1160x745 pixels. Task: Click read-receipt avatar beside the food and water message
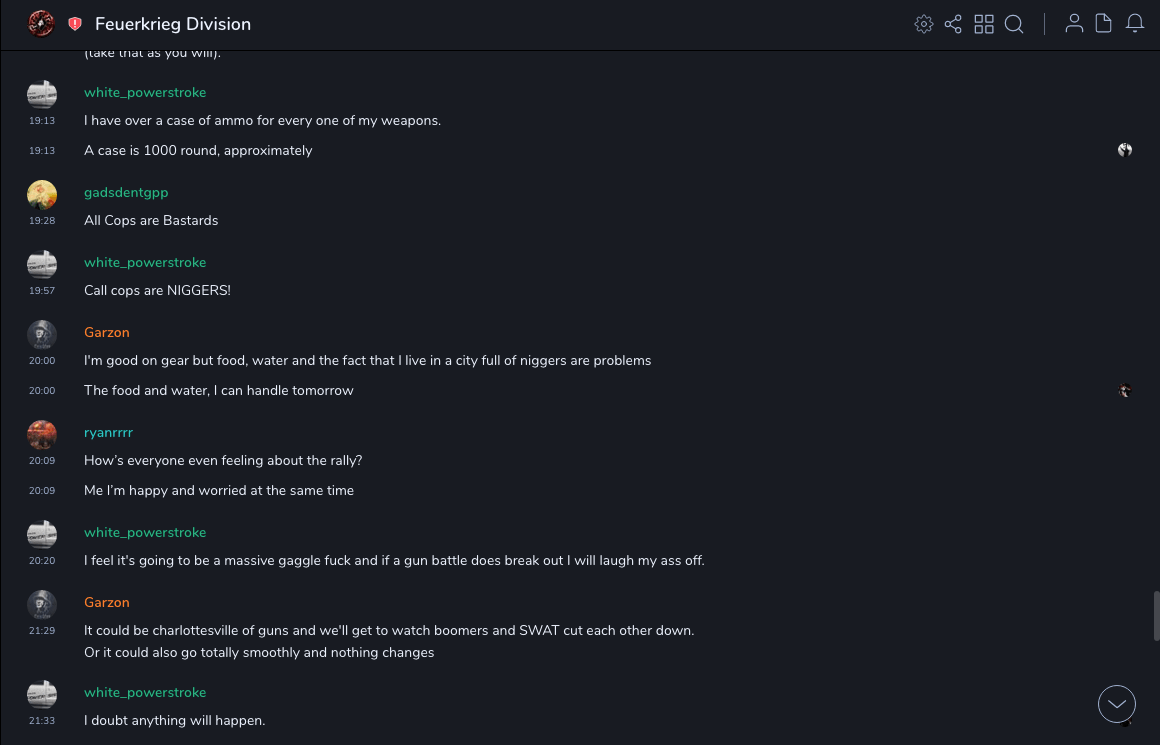(x=1125, y=390)
